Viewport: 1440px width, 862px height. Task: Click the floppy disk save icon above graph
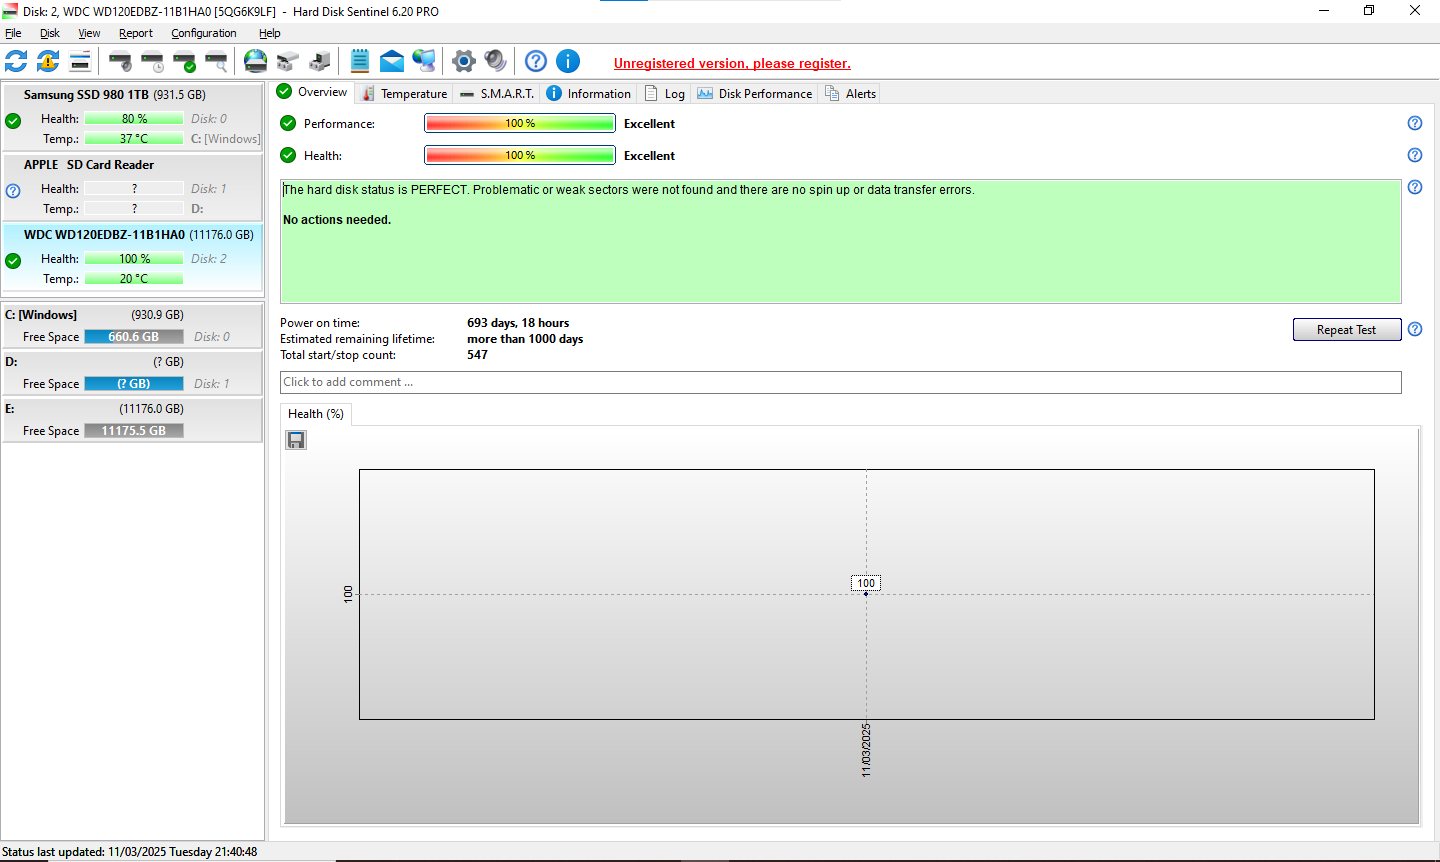(x=296, y=440)
